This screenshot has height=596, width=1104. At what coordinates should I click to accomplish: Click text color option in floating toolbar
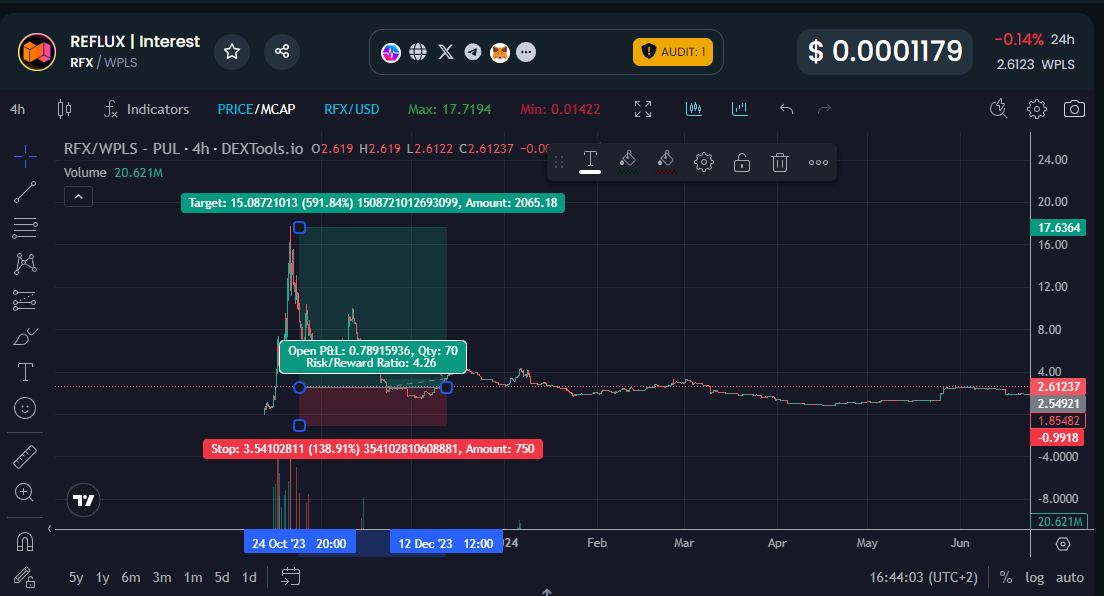[590, 162]
